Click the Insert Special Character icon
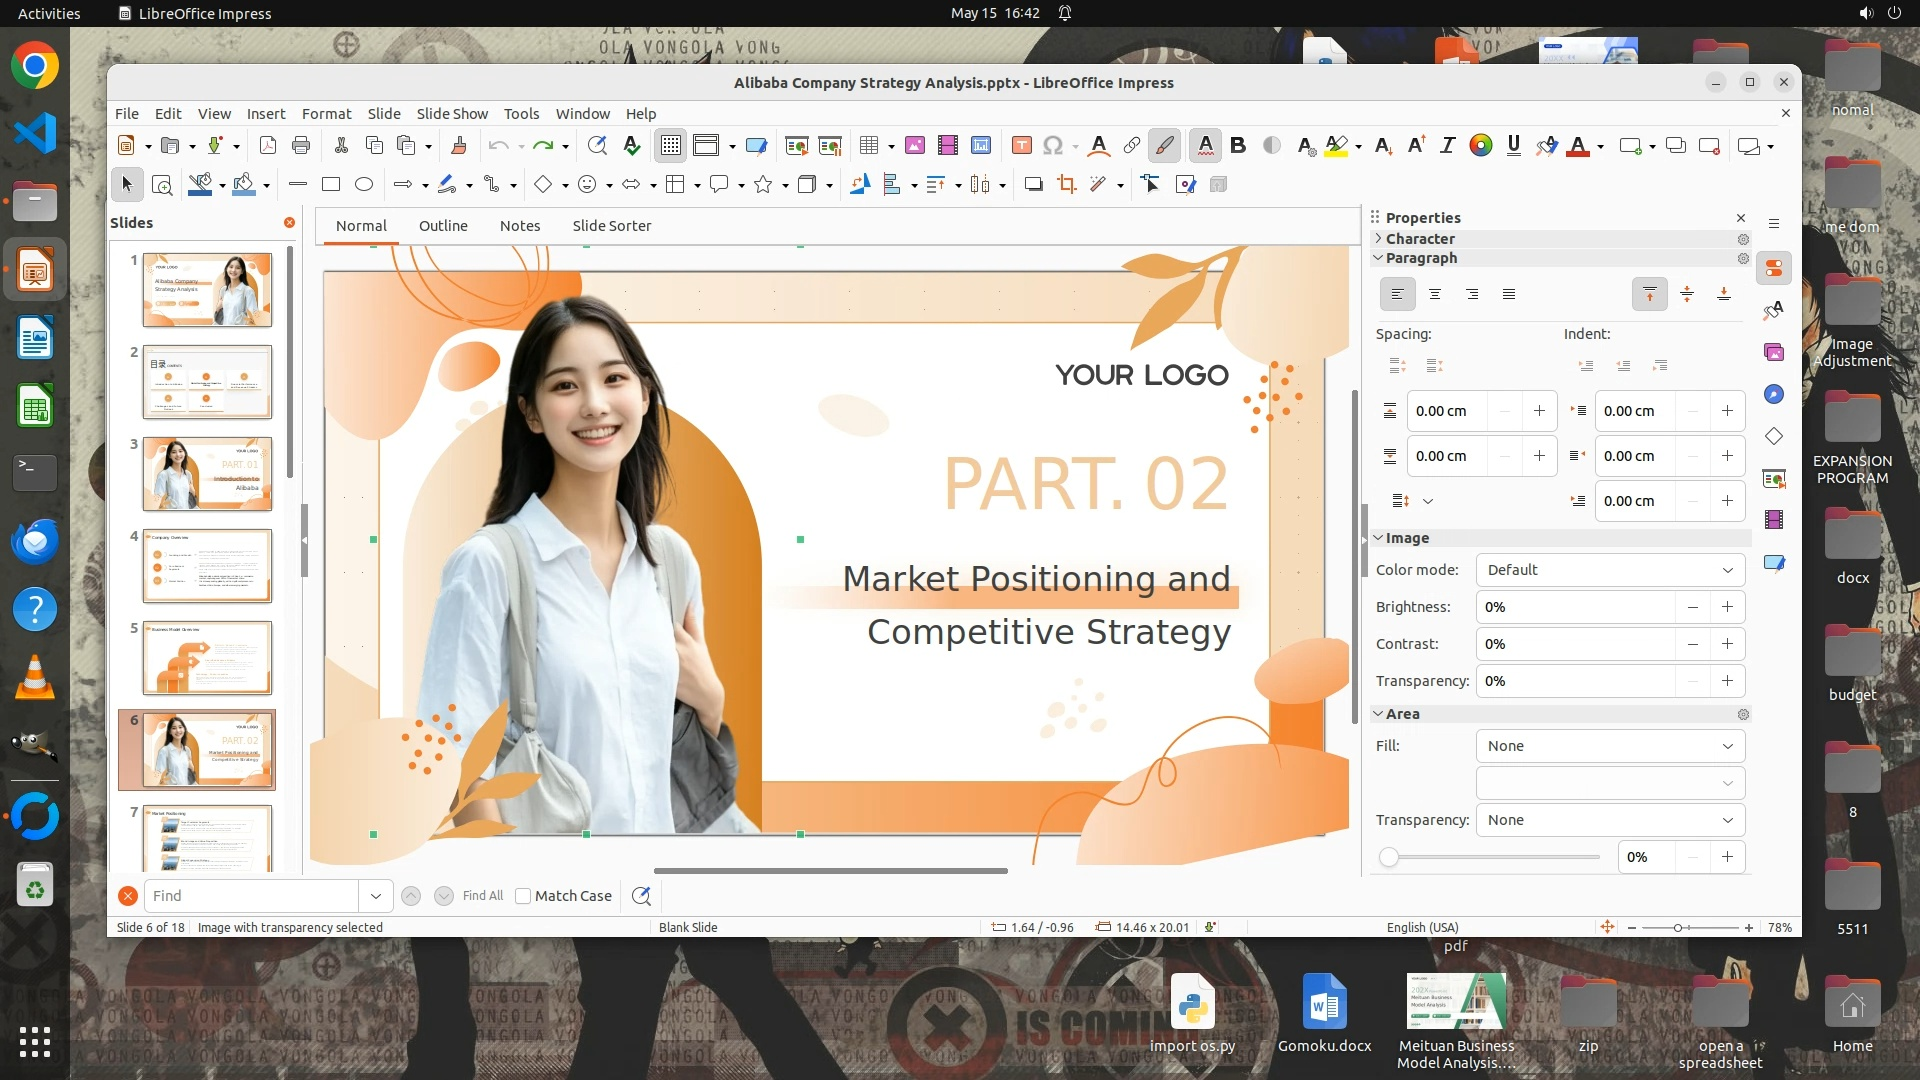 pos(1052,146)
